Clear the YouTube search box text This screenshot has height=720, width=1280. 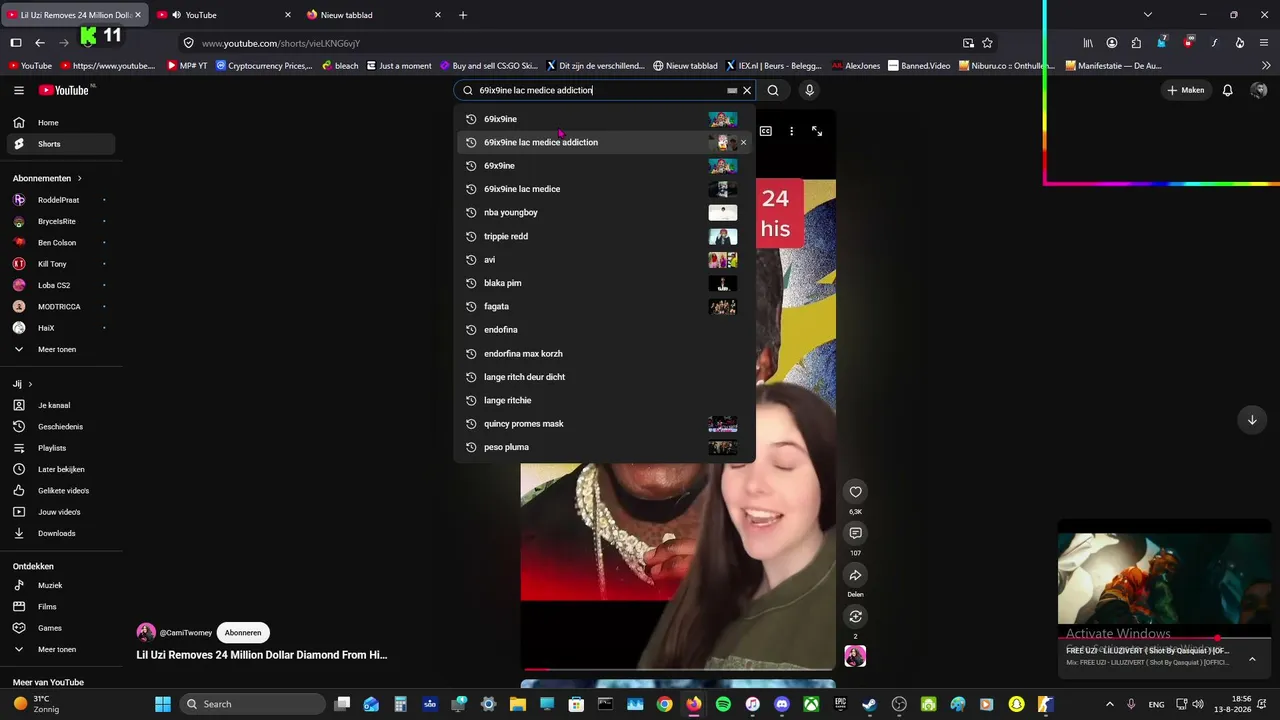(747, 90)
